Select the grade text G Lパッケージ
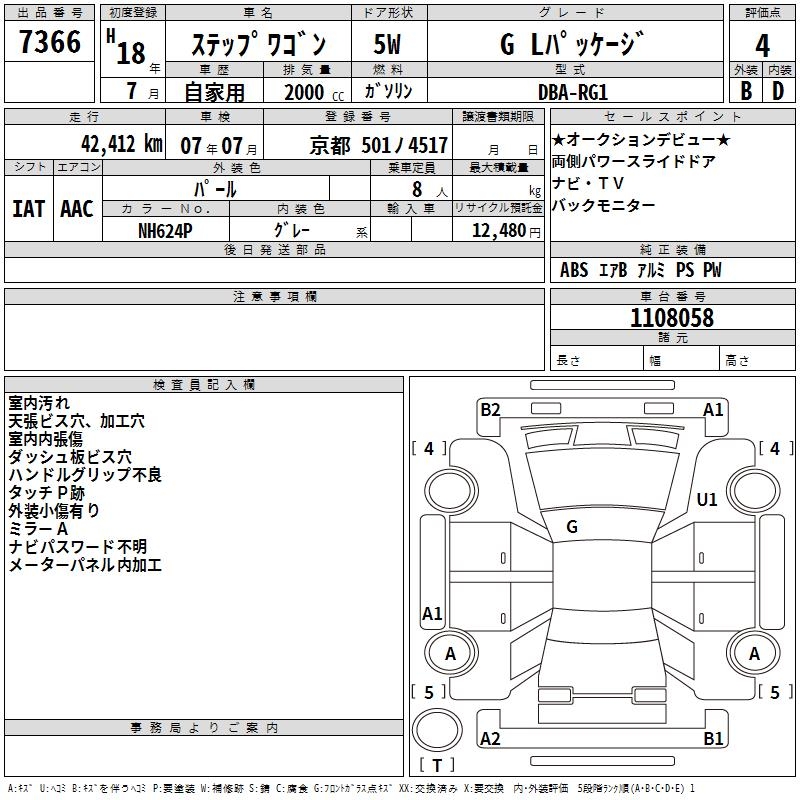This screenshot has height=800, width=800. [x=572, y=44]
